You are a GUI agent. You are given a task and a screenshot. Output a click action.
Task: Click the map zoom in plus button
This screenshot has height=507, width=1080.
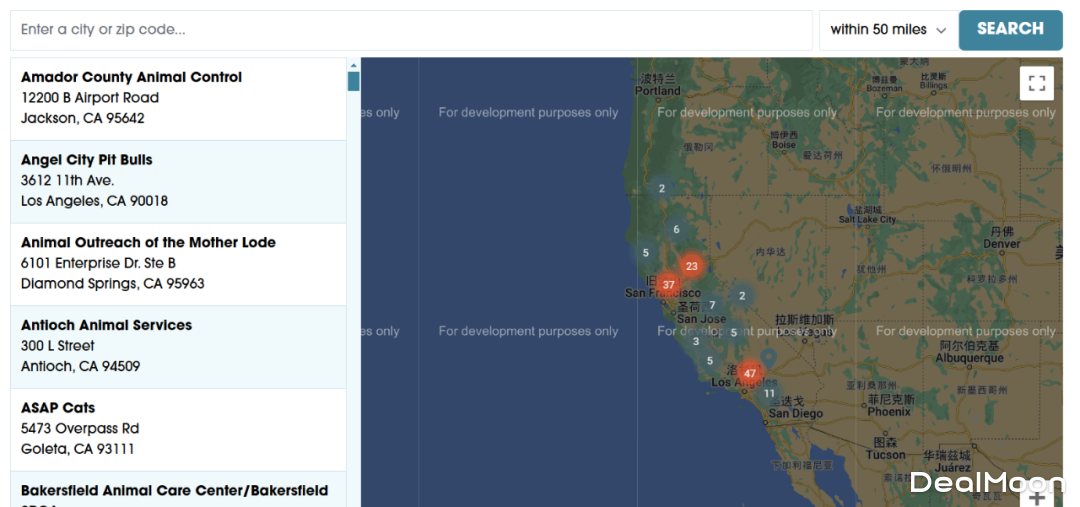[x=1037, y=497]
